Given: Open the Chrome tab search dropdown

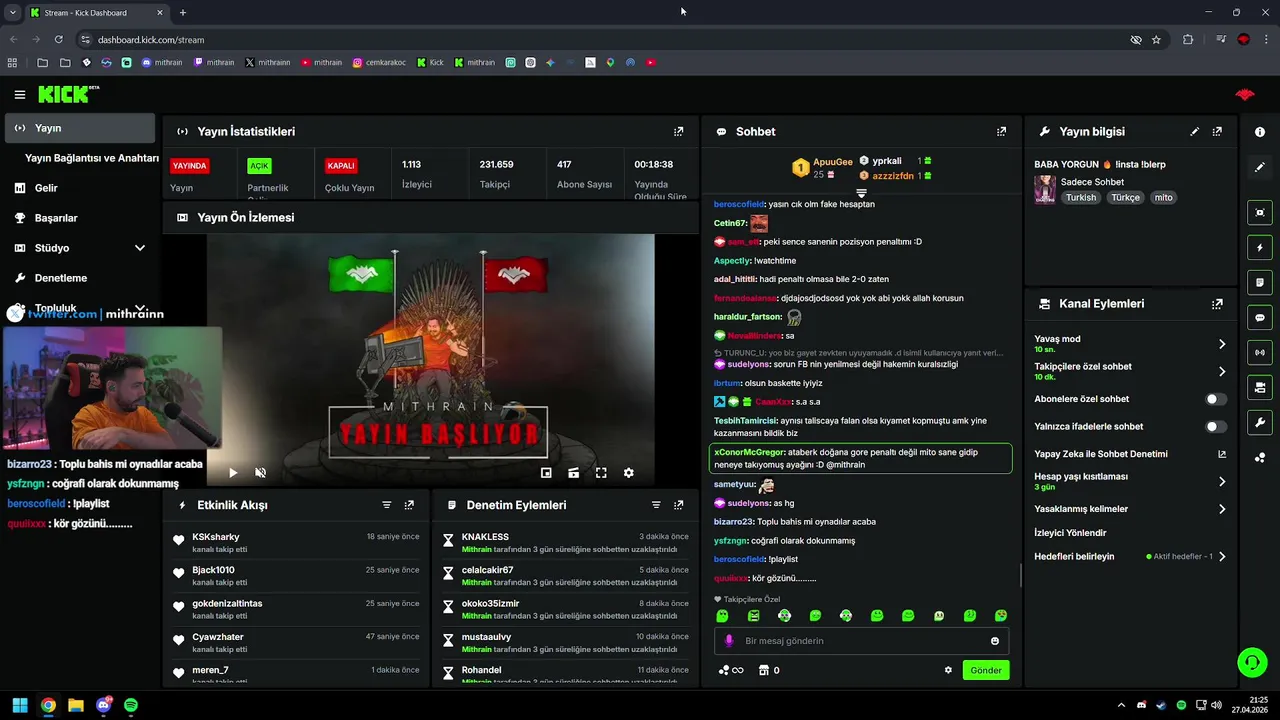Looking at the screenshot, I should tap(12, 12).
